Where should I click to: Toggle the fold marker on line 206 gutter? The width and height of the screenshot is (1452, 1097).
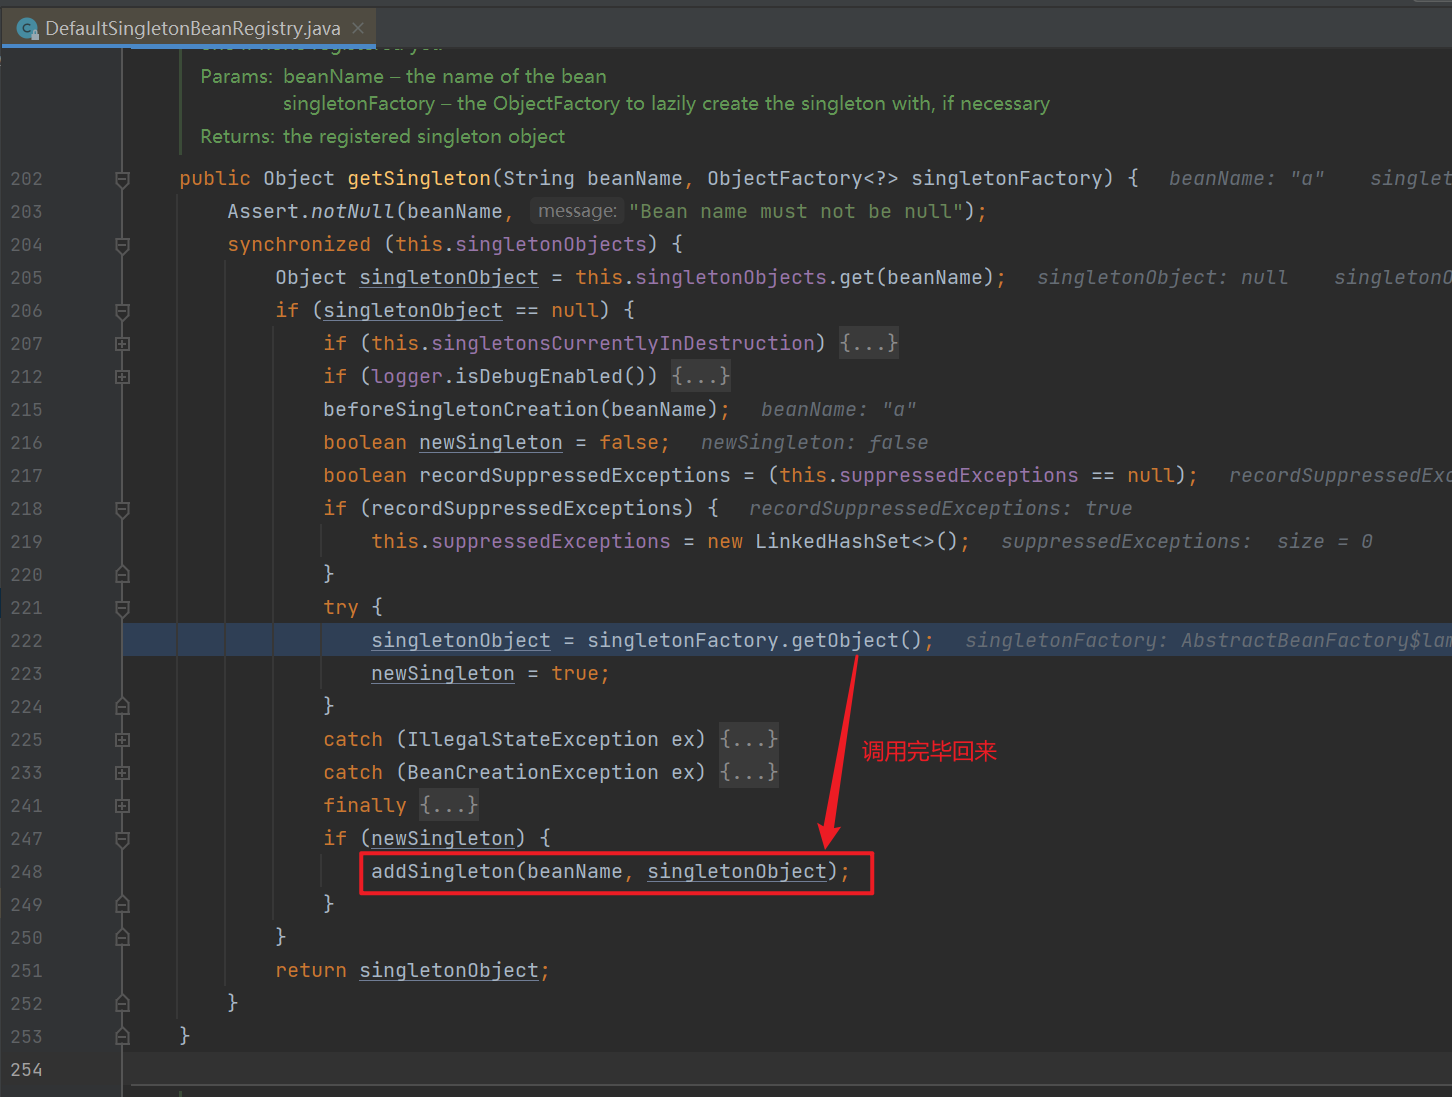click(x=122, y=311)
